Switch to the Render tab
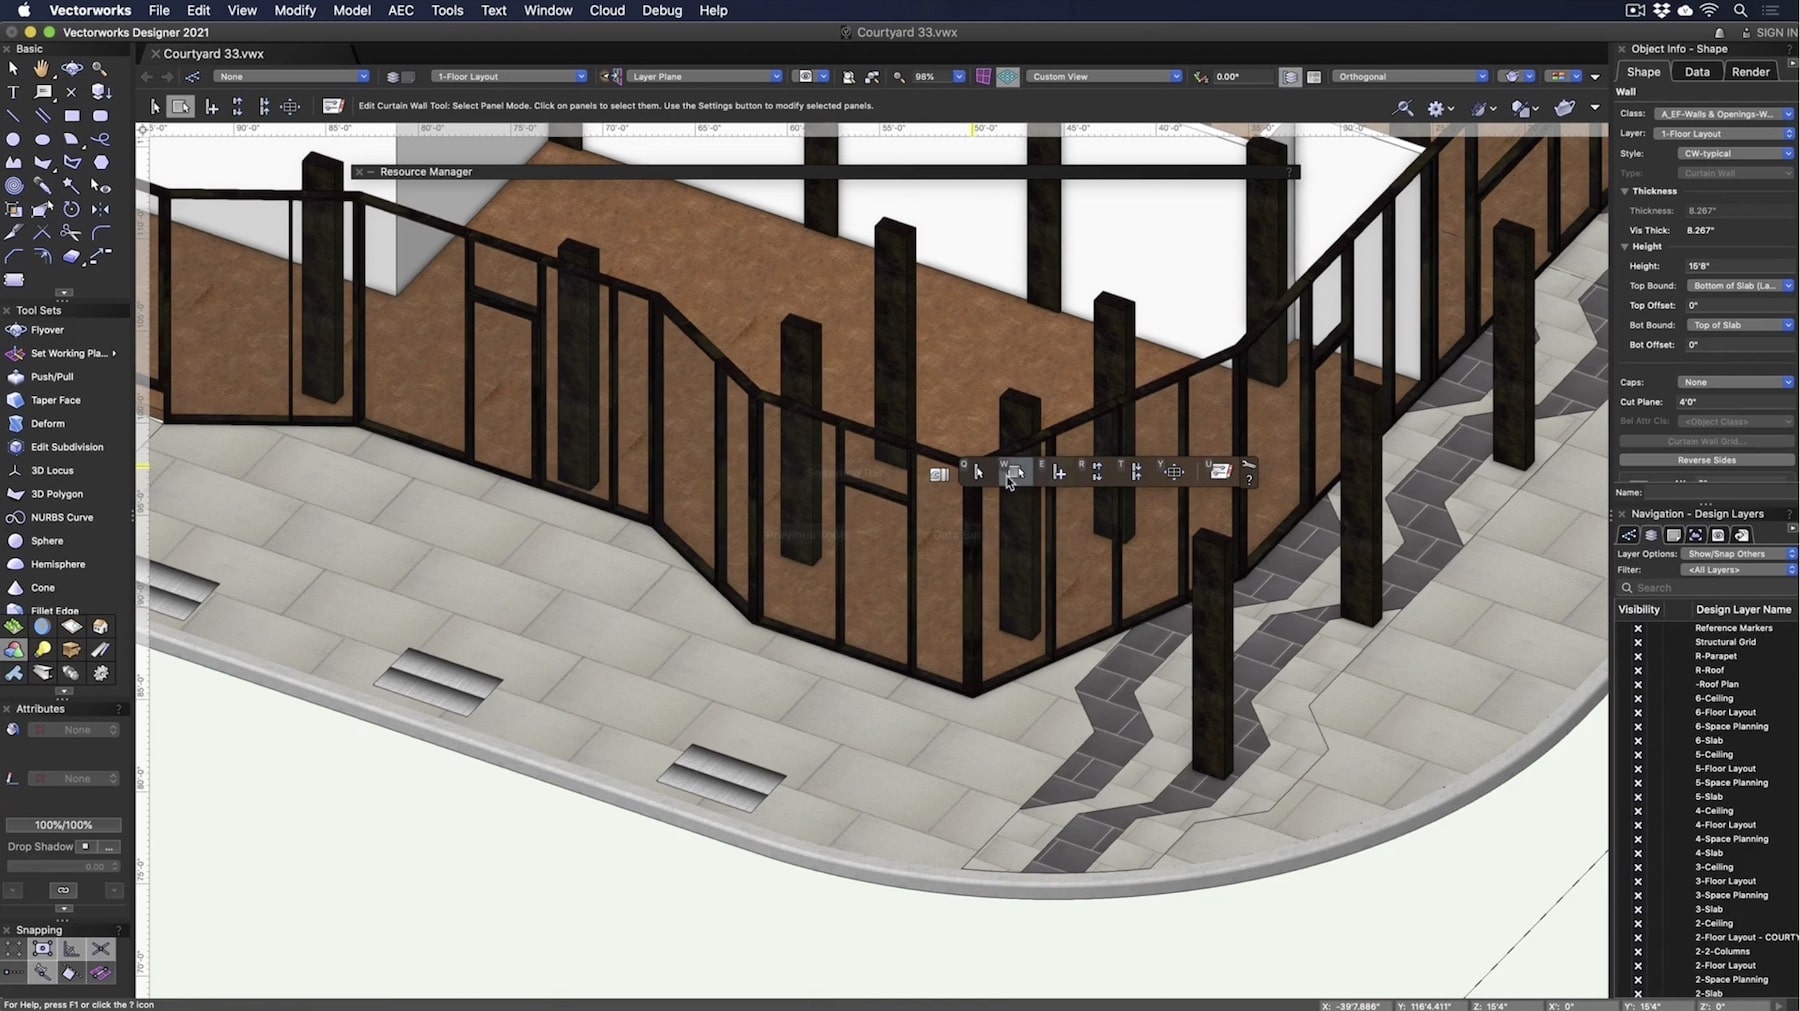 coord(1750,72)
